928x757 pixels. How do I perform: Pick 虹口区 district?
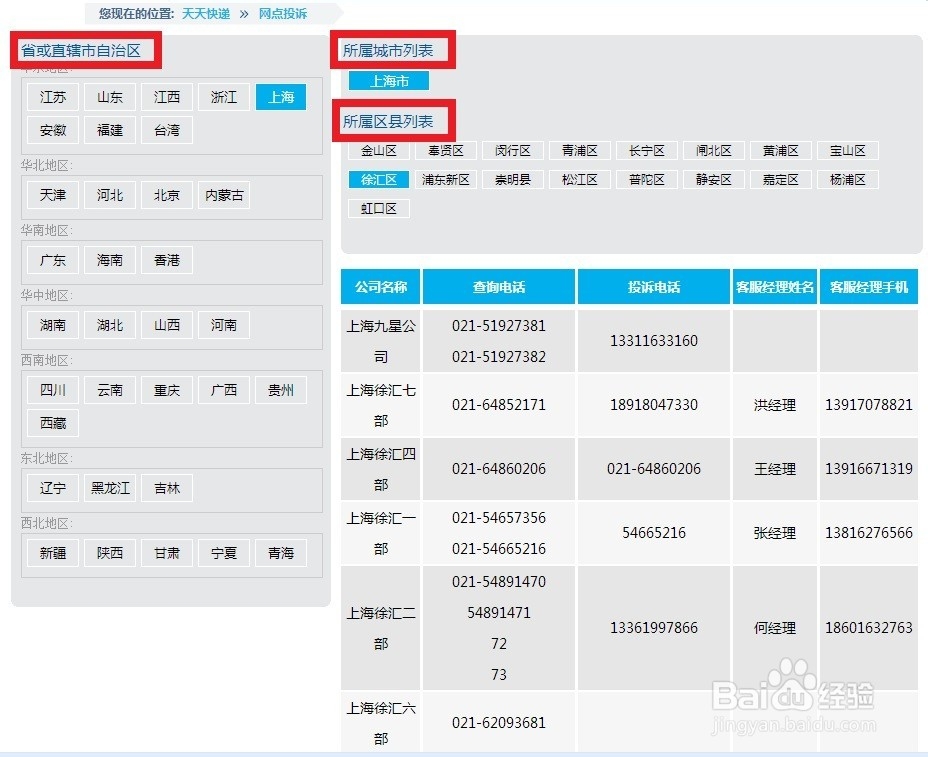(379, 209)
